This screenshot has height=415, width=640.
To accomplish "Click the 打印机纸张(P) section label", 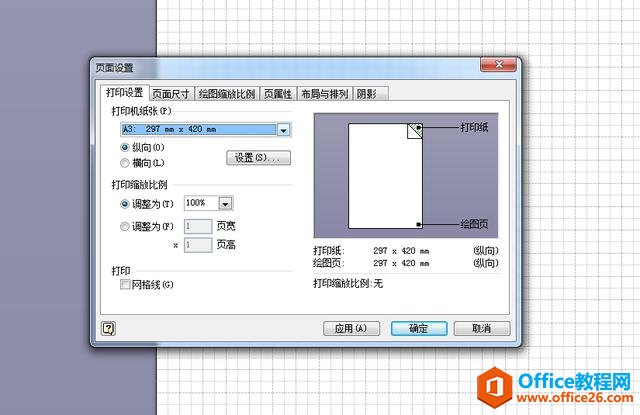I will point(142,111).
